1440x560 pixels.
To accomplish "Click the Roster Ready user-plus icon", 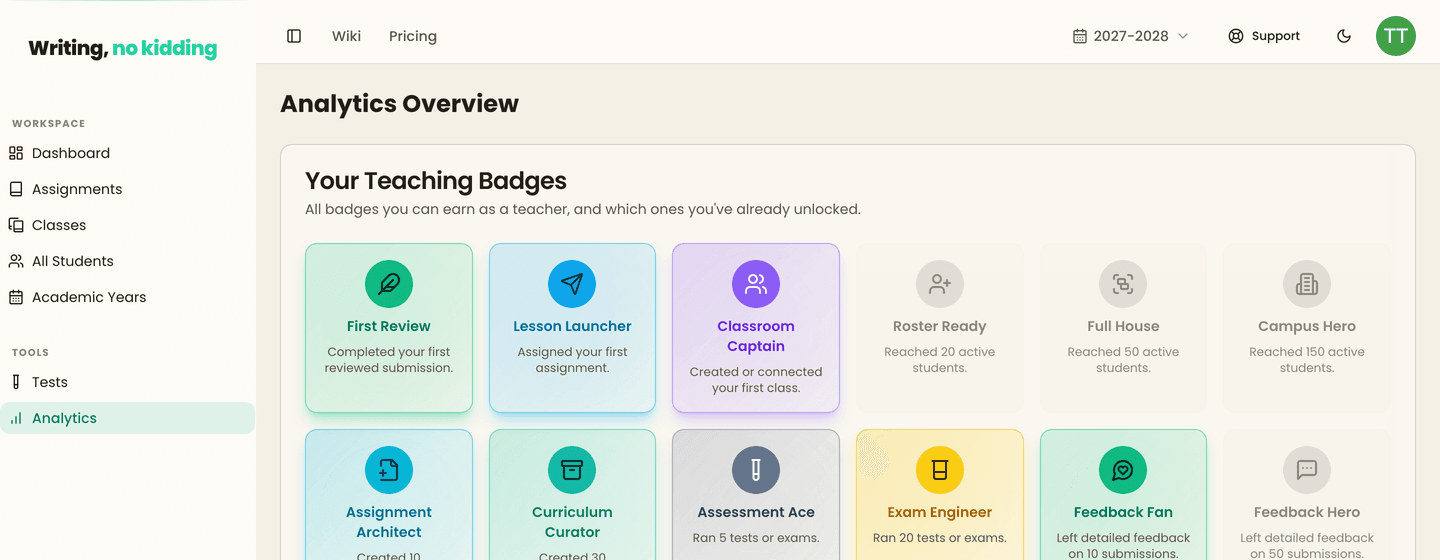I will pos(940,284).
